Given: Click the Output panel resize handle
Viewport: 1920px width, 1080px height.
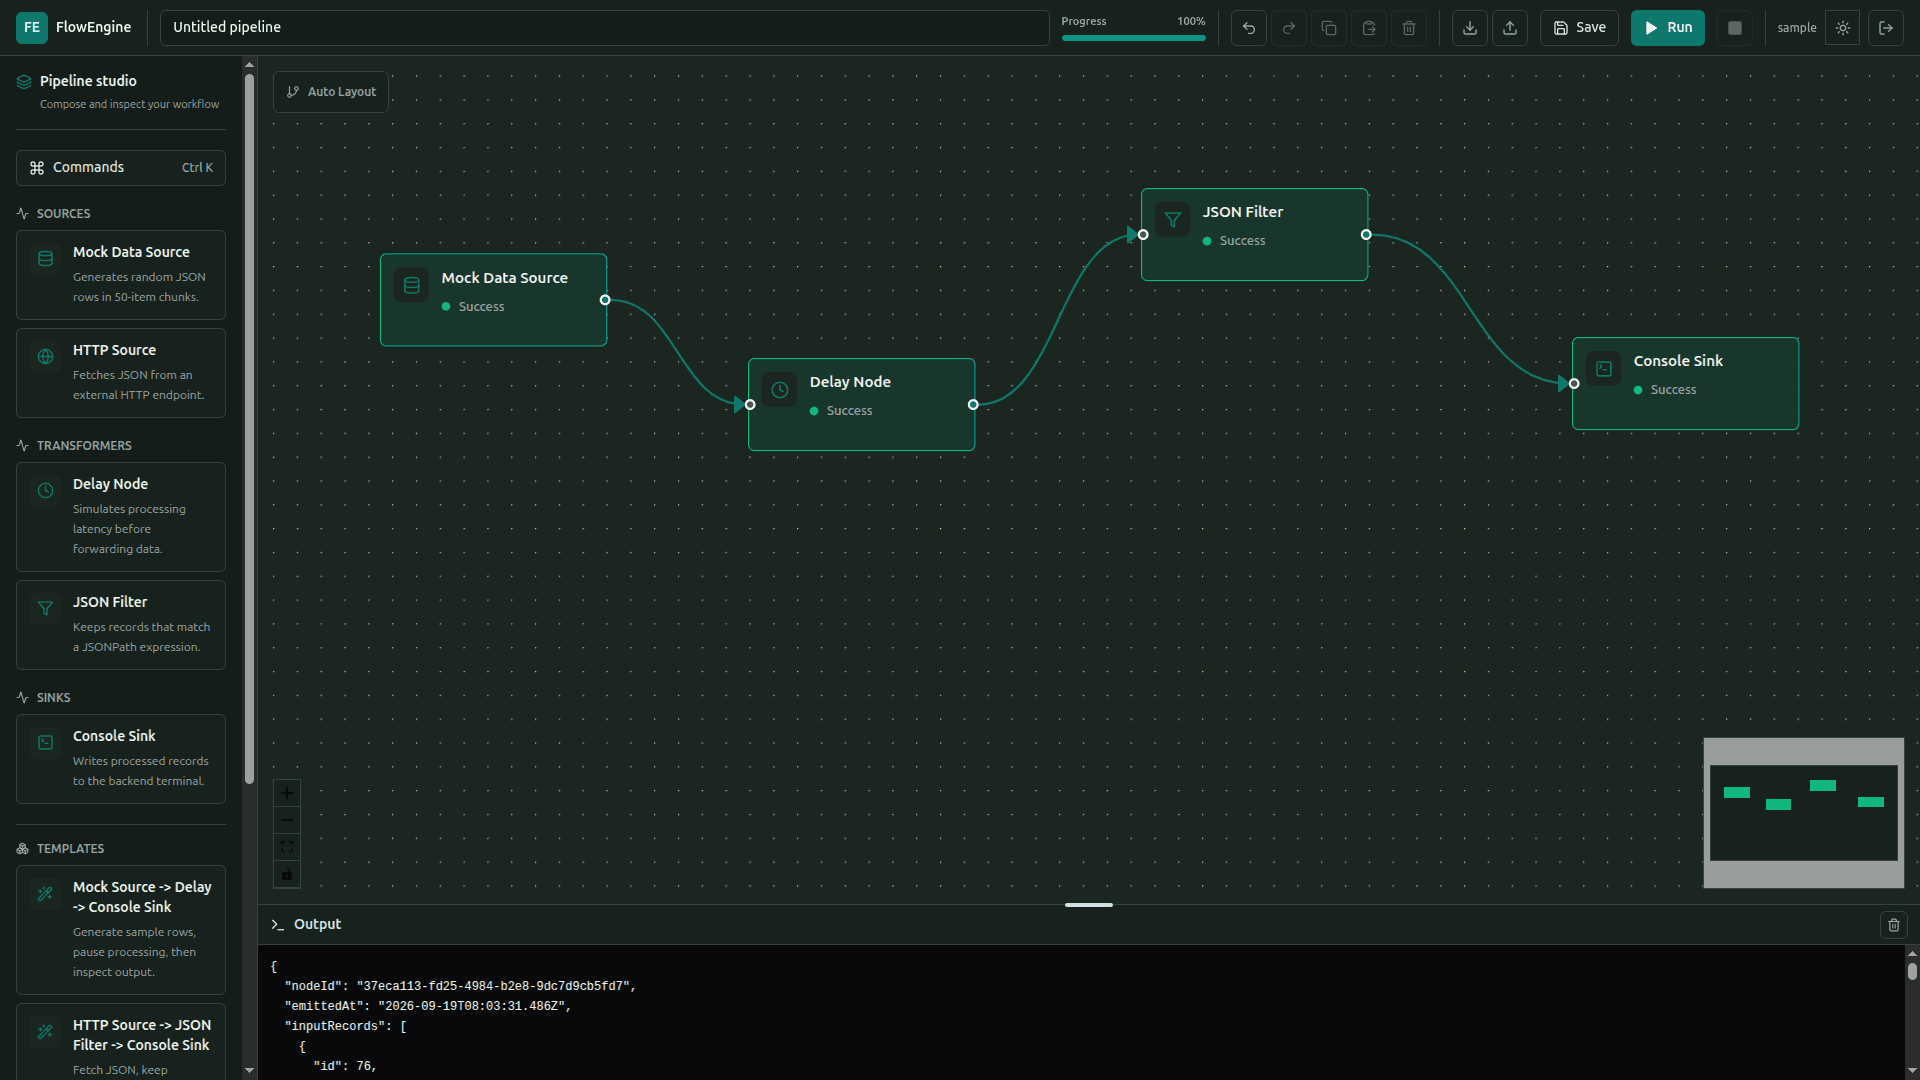Looking at the screenshot, I should 1089,905.
